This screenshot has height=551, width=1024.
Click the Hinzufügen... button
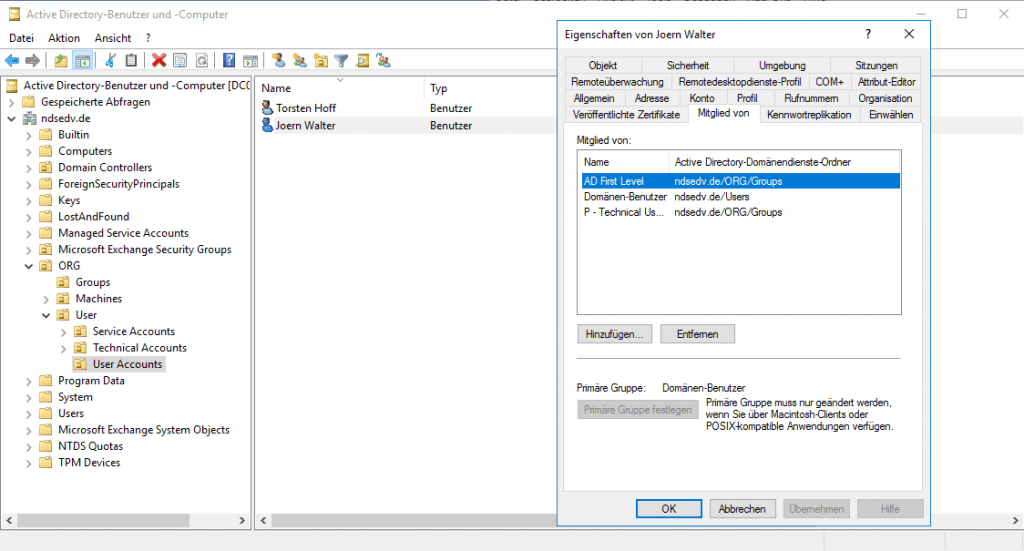614,333
